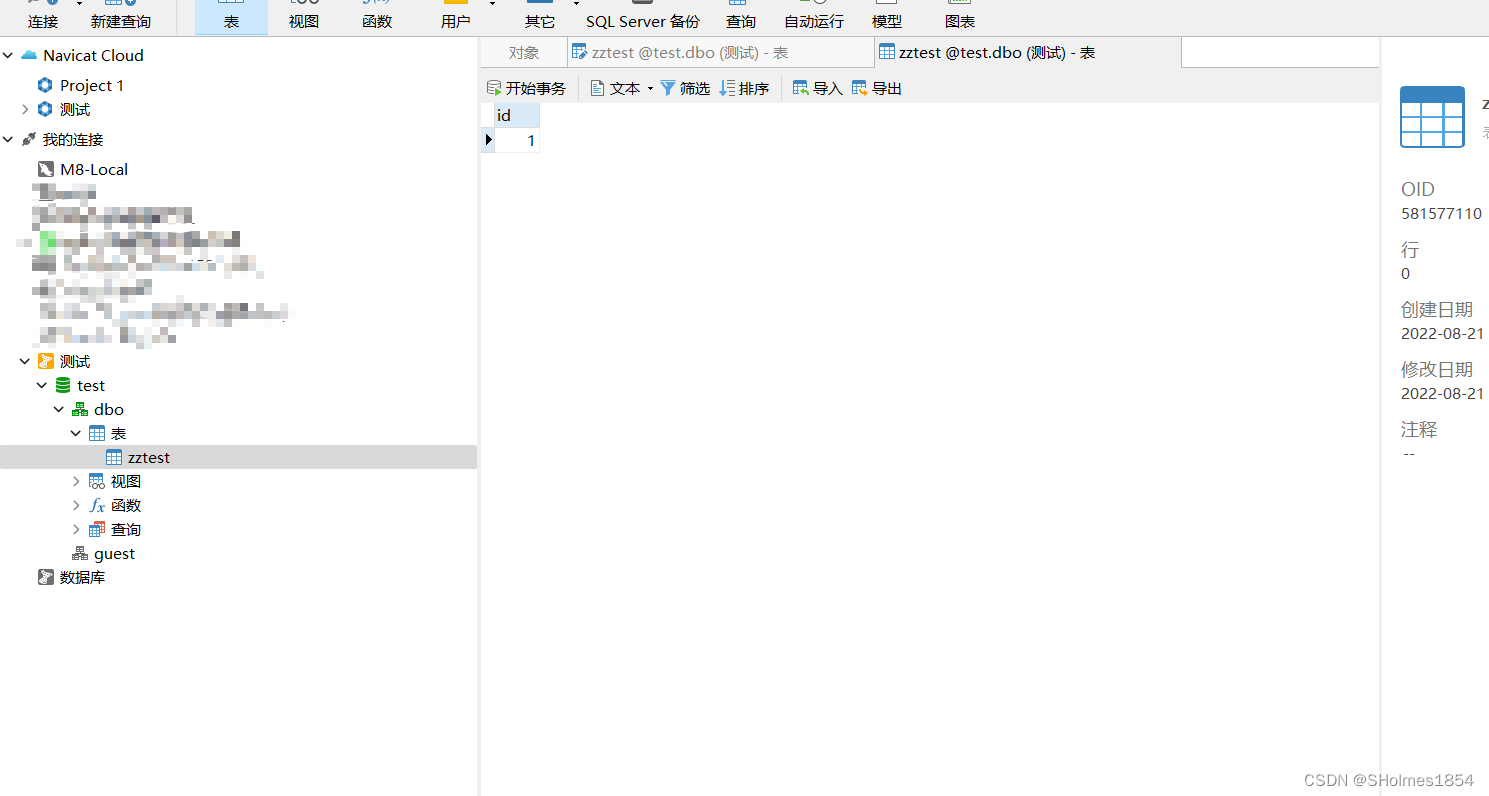Expand the 视图 views node in tree

(76, 481)
